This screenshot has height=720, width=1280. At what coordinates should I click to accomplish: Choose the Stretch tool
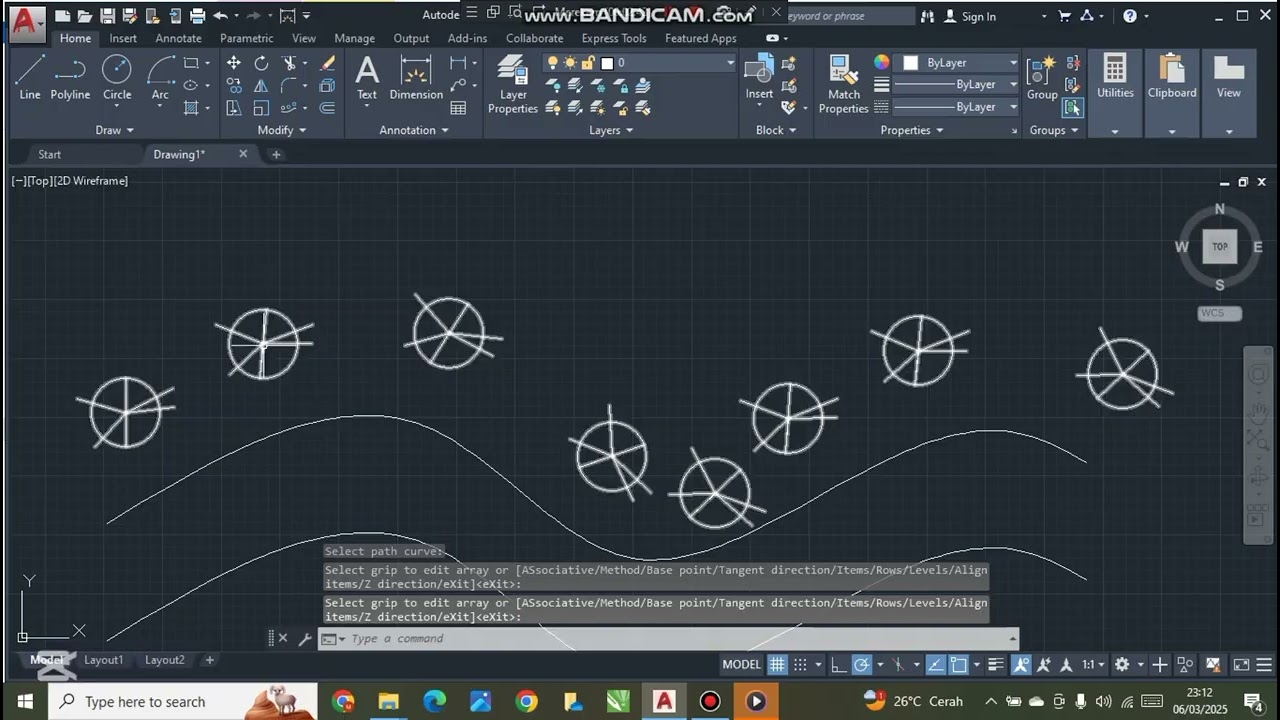233,108
